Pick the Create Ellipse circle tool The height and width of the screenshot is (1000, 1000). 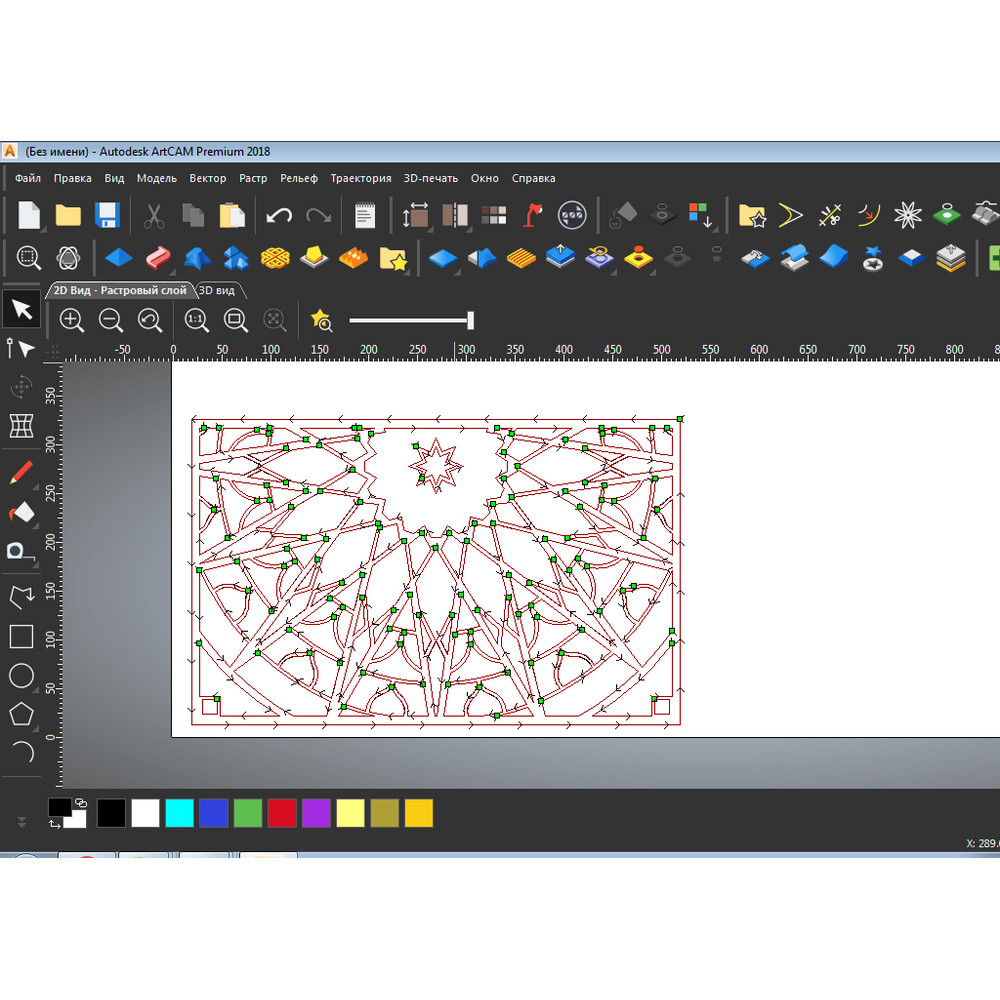tap(21, 676)
